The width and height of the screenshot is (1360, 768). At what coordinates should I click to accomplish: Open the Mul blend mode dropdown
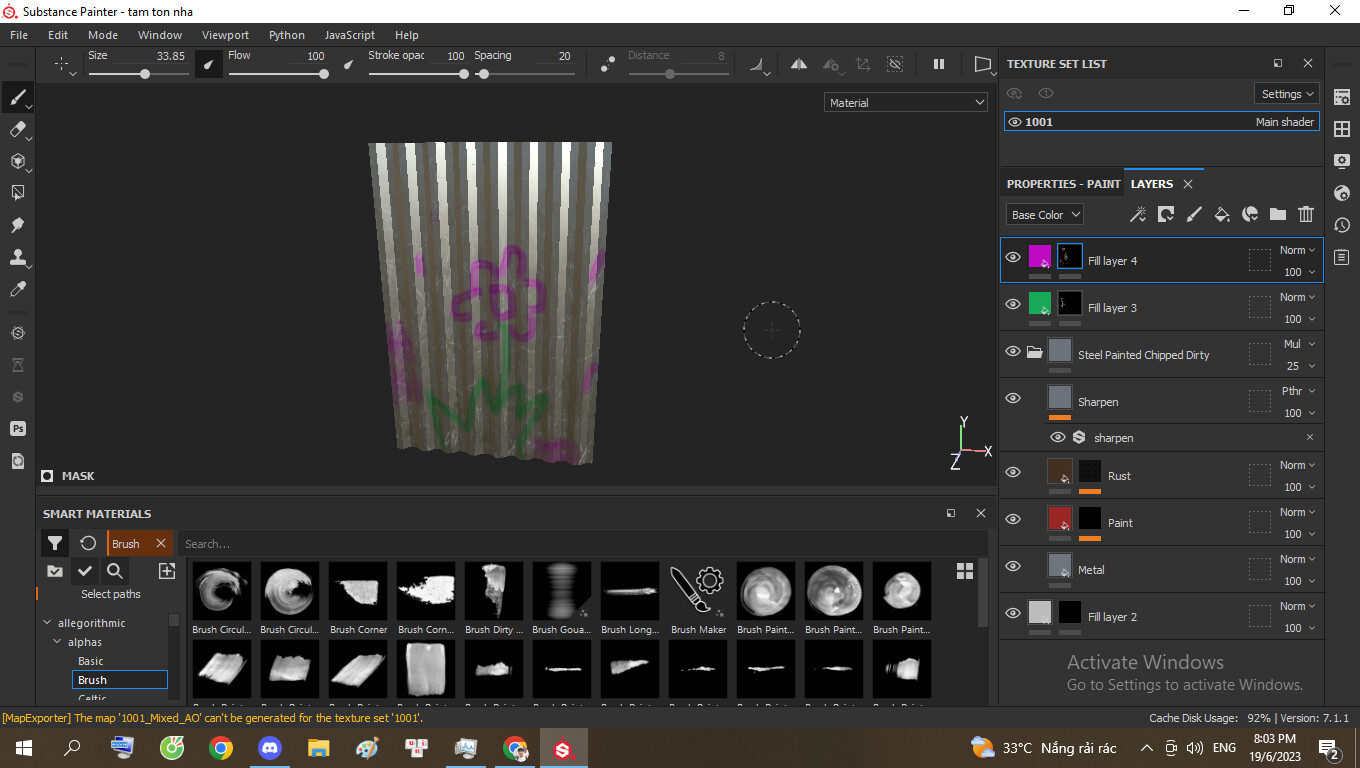coord(1298,344)
